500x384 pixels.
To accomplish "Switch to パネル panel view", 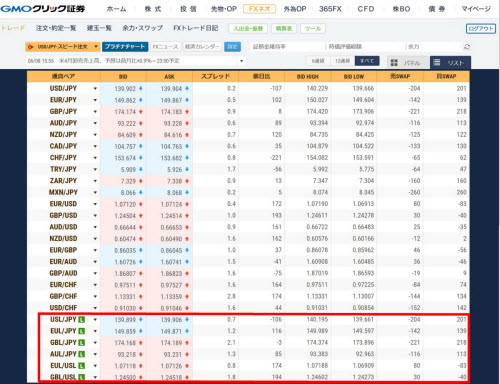I will (x=408, y=63).
